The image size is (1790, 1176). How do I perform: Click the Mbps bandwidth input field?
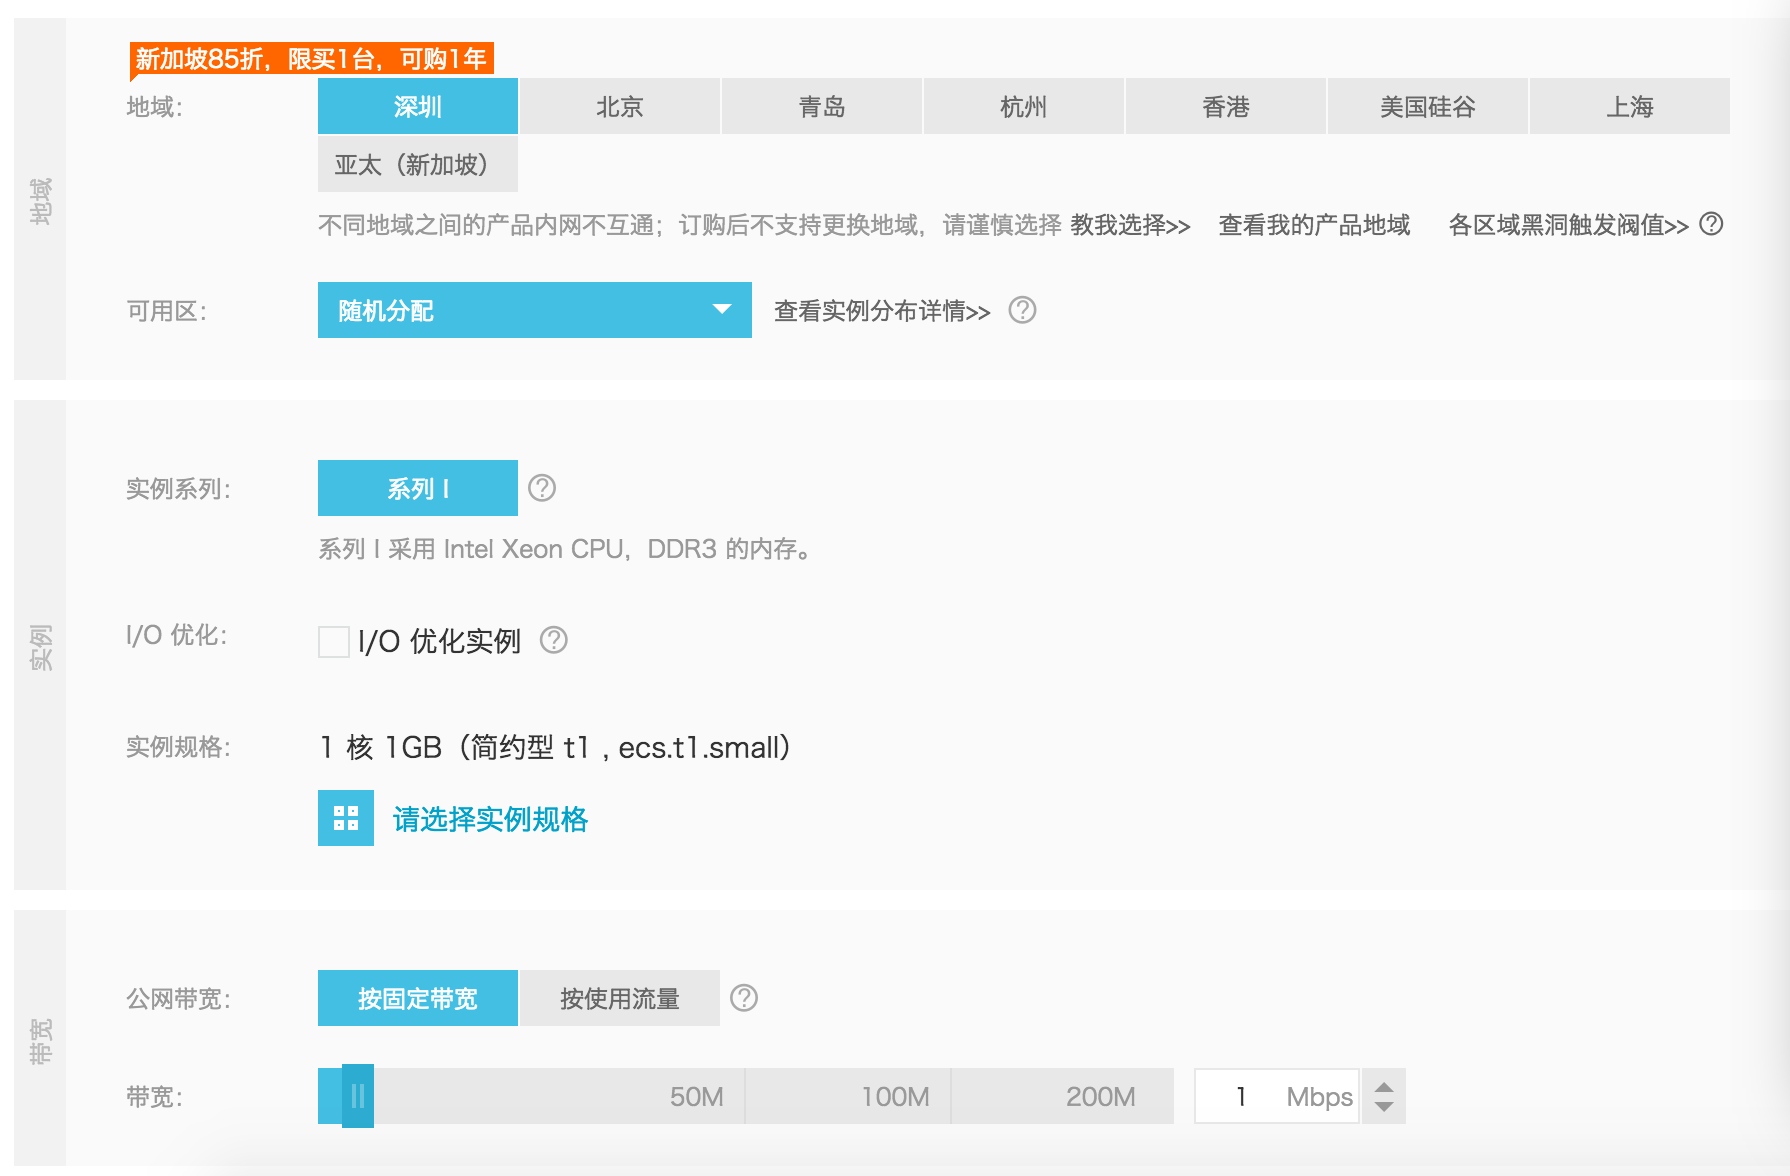(x=1277, y=1096)
